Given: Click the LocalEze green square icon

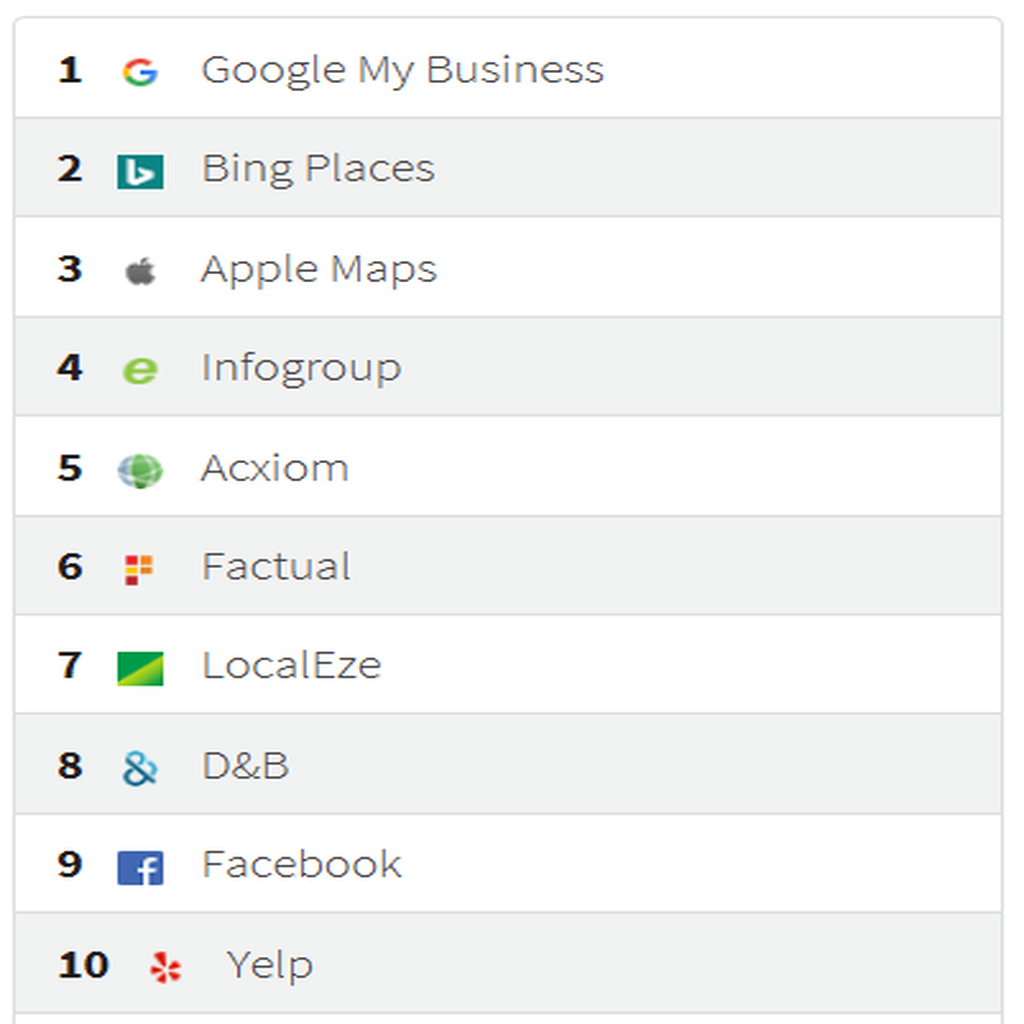Looking at the screenshot, I should click(x=140, y=669).
